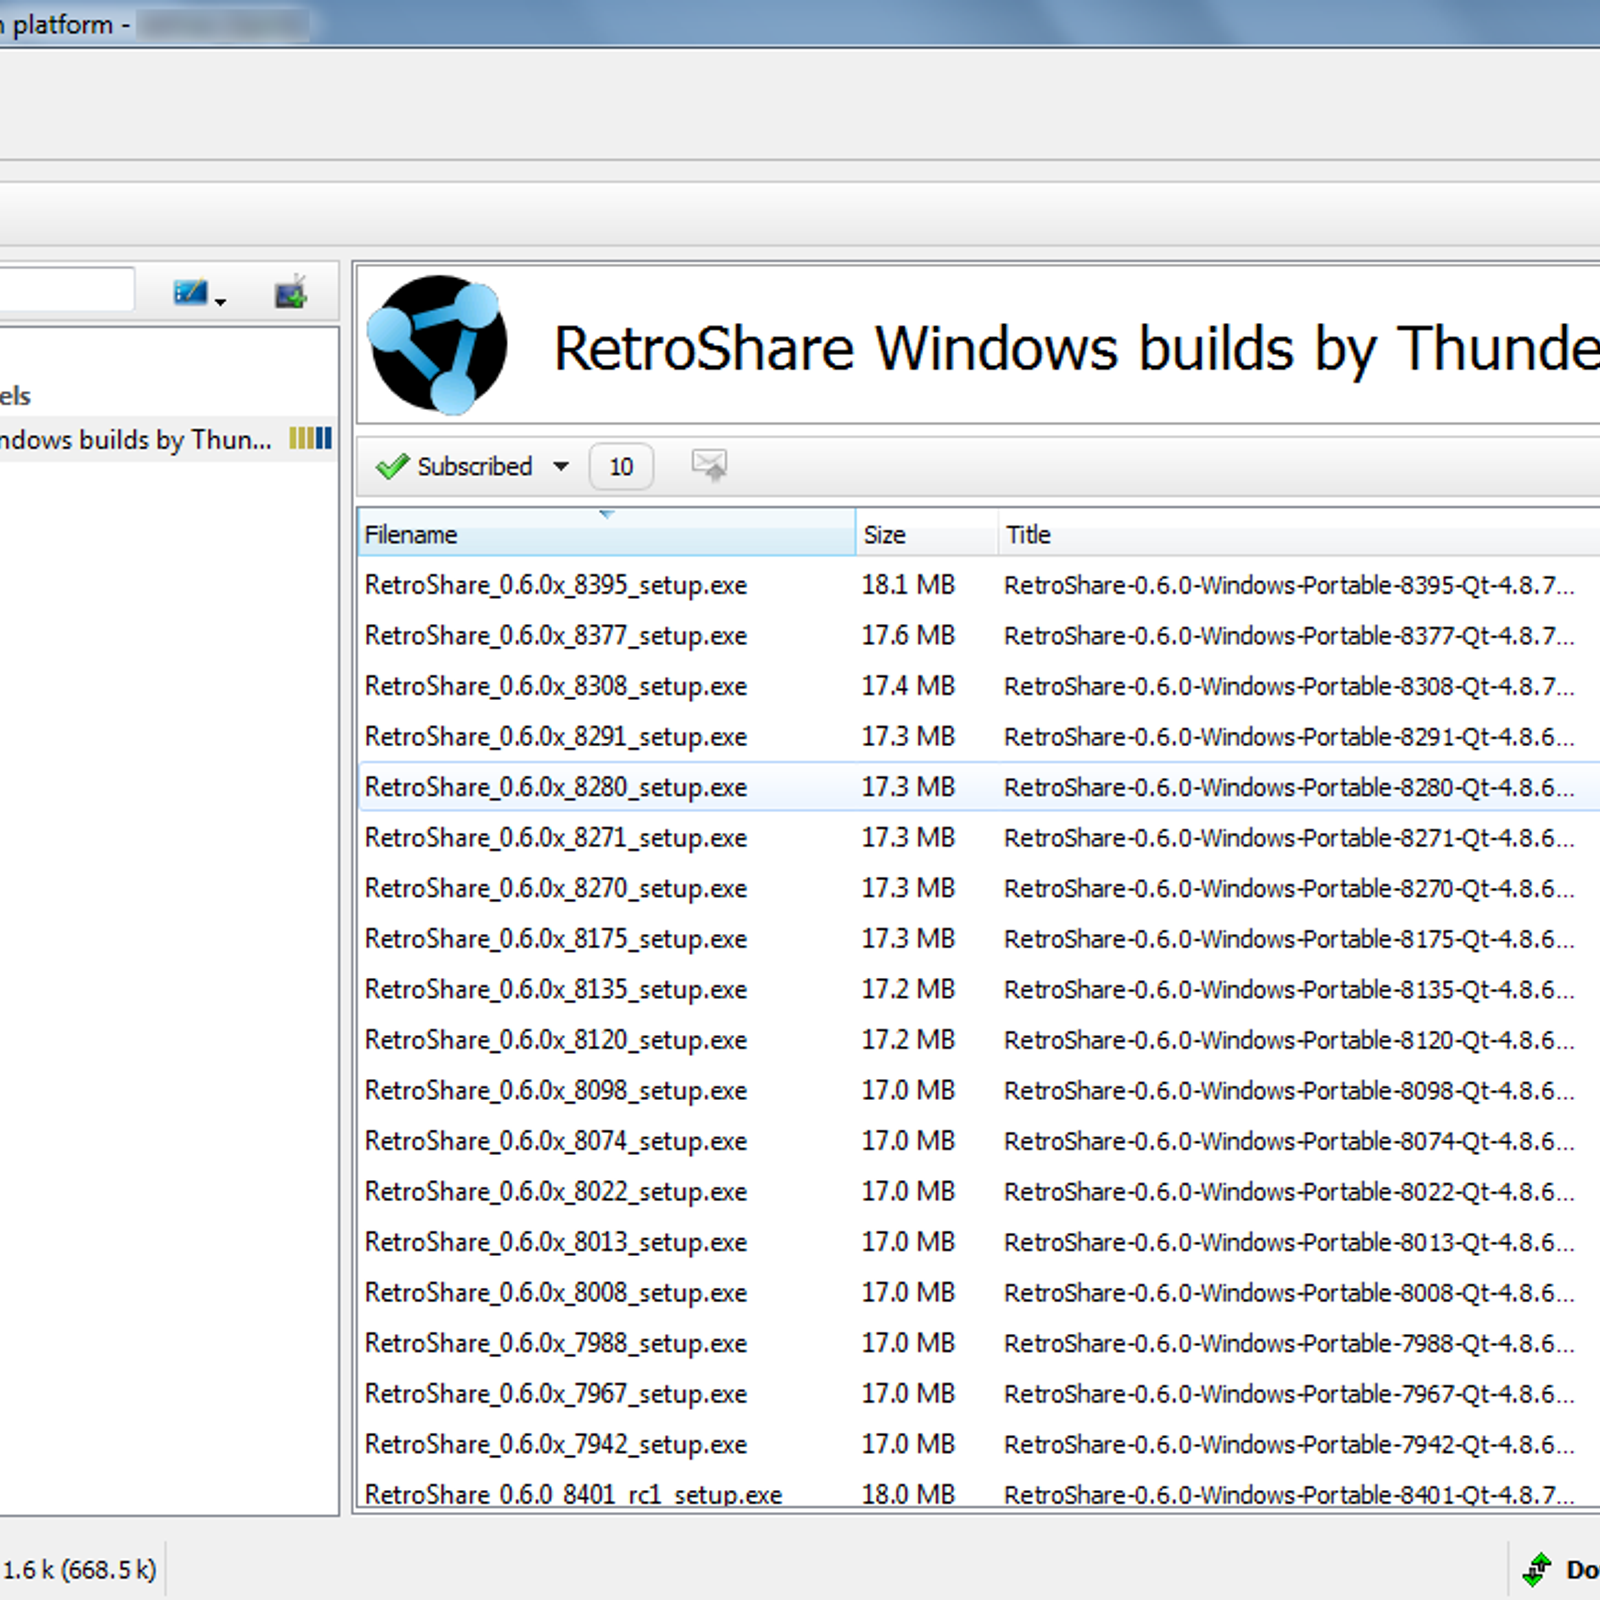
Task: Select RetroShare_0.6.0x_7967_setup.exe file
Action: tap(556, 1394)
